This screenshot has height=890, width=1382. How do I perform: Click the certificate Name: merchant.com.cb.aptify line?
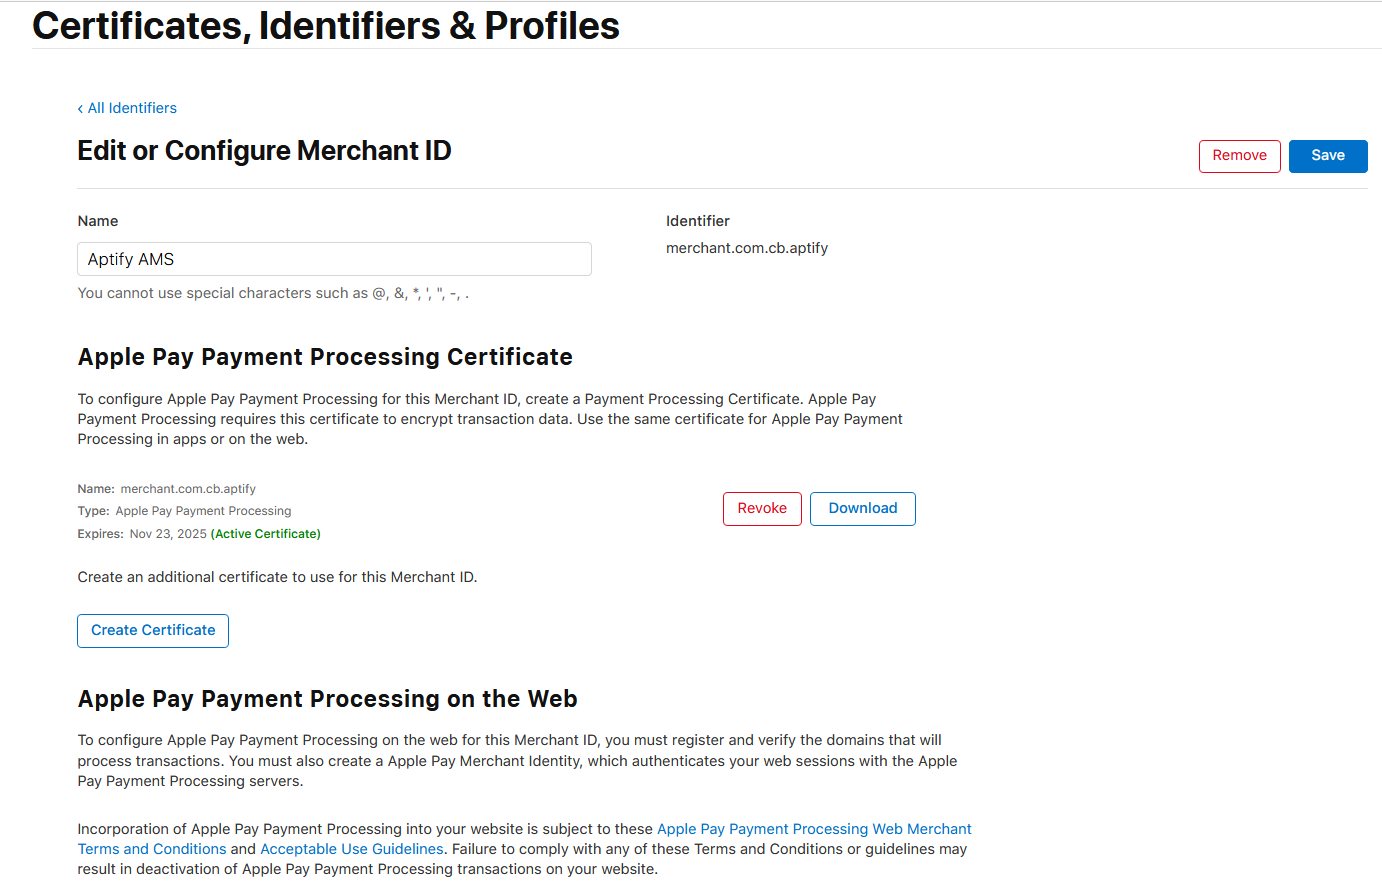[x=167, y=489]
